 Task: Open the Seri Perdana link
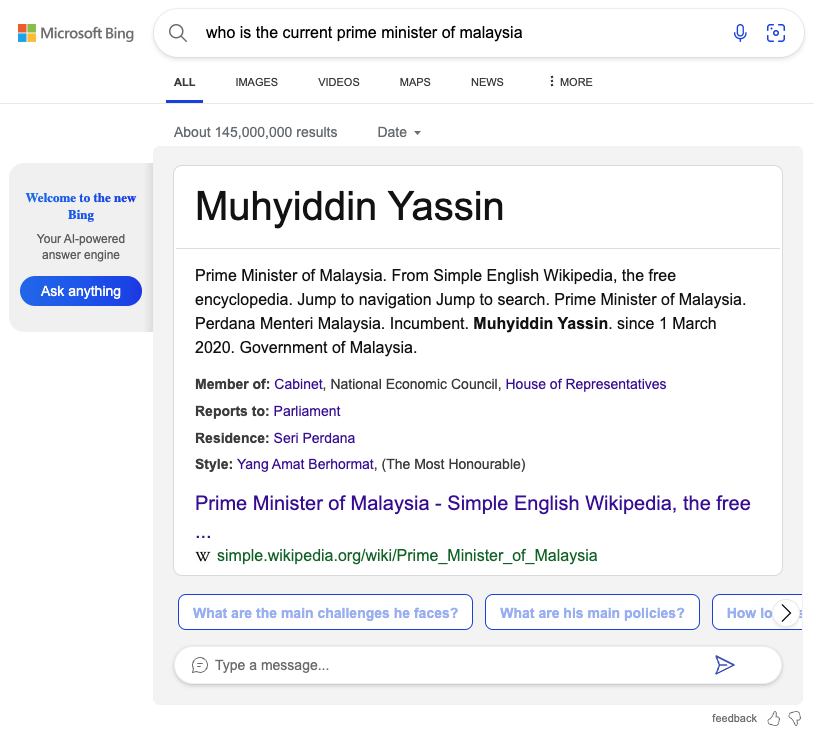click(314, 438)
